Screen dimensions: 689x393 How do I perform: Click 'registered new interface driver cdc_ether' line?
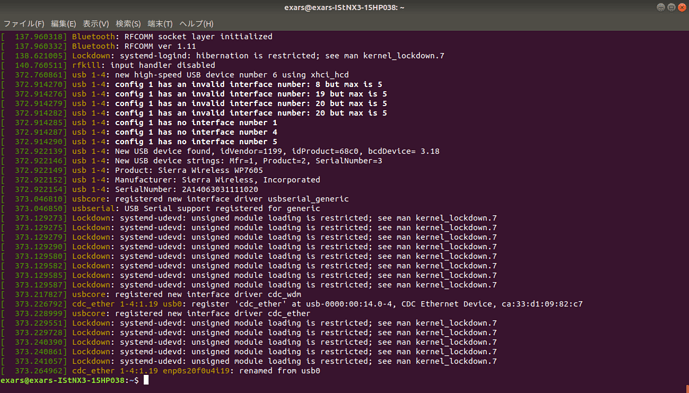point(156,314)
